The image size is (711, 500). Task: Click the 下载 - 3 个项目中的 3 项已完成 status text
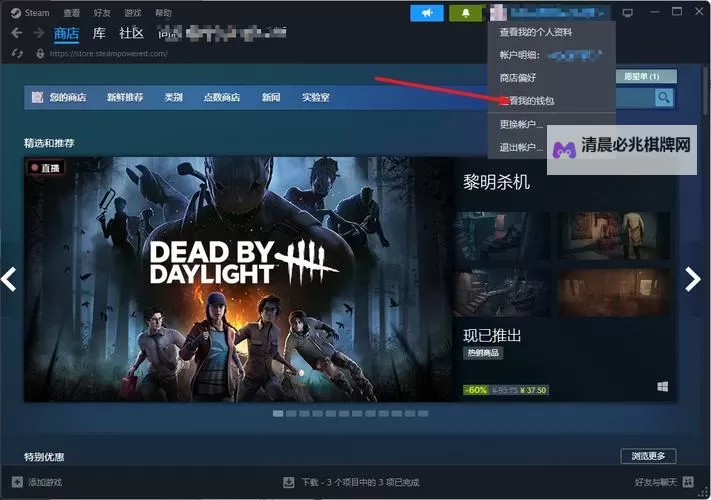(x=360, y=482)
